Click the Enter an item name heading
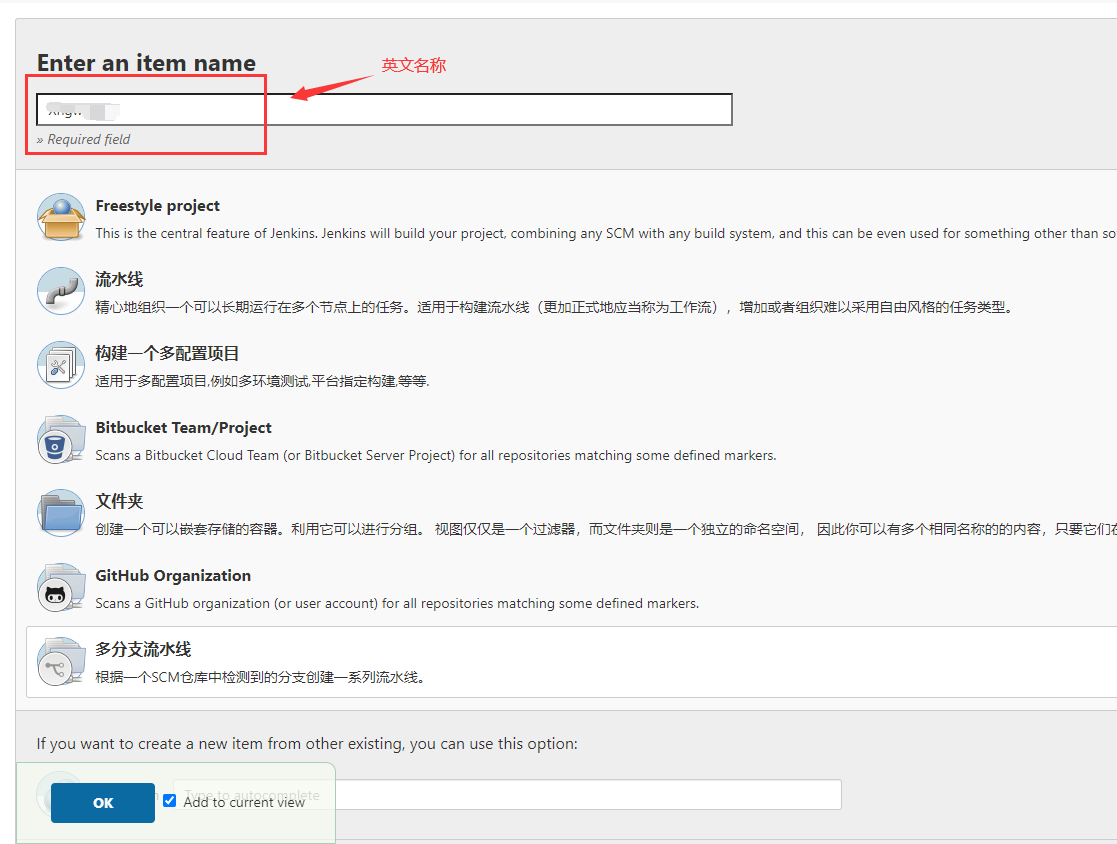This screenshot has height=844, width=1117. [x=146, y=63]
